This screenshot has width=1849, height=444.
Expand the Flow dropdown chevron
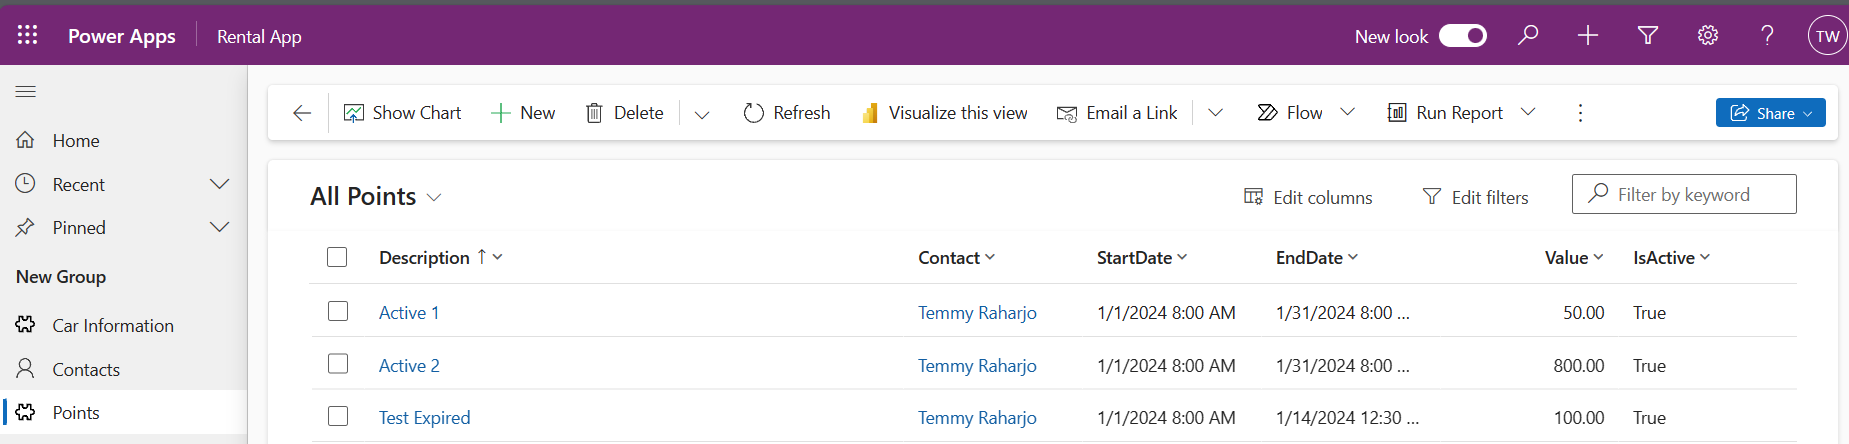pyautogui.click(x=1347, y=112)
